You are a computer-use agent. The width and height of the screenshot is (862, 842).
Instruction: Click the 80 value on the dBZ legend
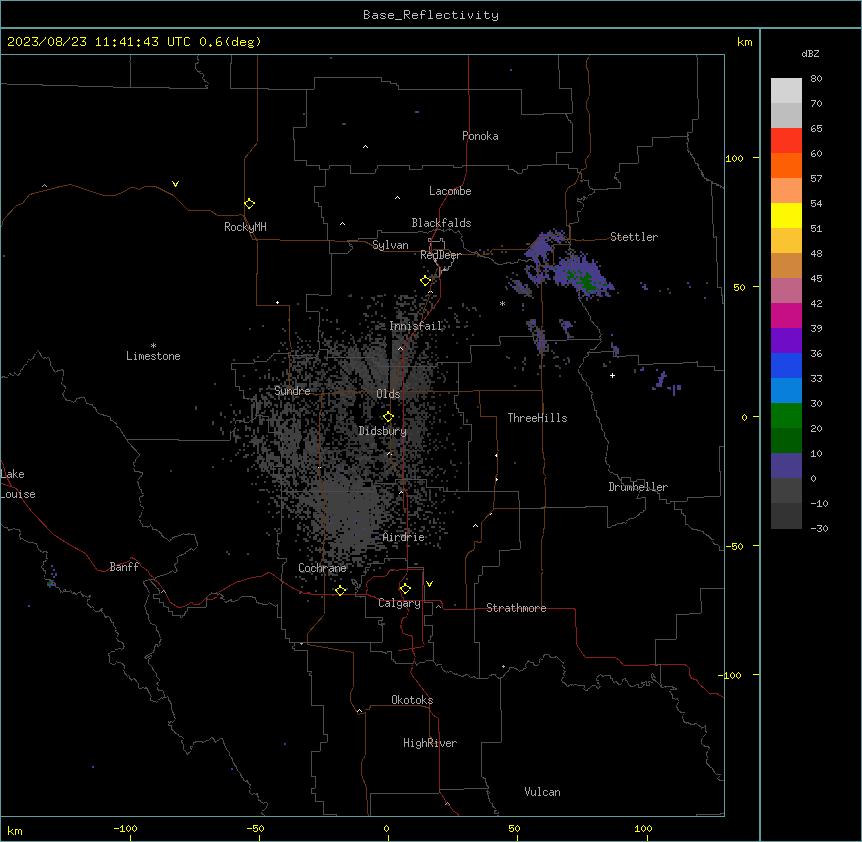(816, 79)
